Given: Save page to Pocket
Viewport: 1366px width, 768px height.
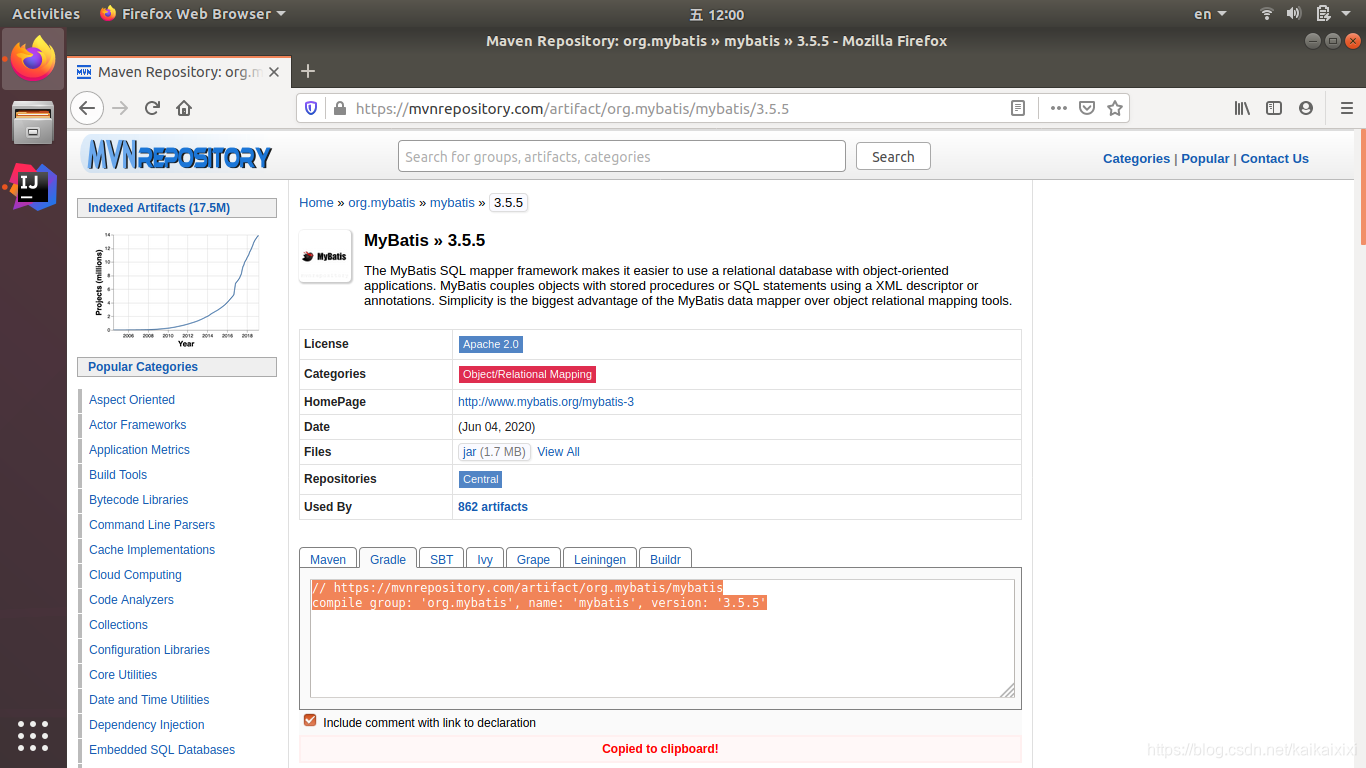Looking at the screenshot, I should coord(1087,108).
